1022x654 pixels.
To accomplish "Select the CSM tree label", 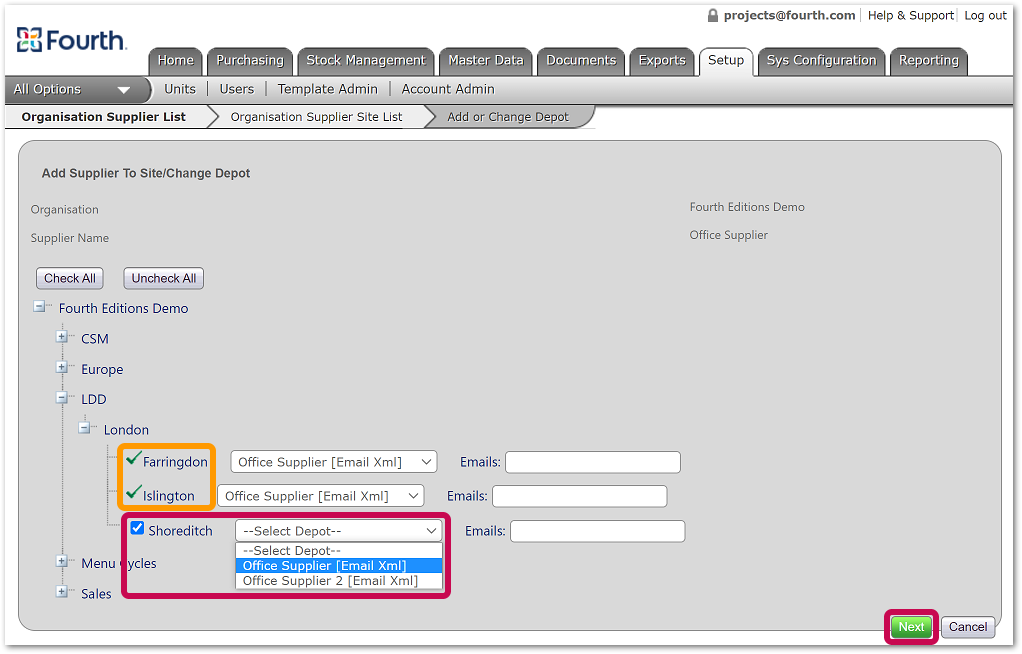I will coord(95,339).
